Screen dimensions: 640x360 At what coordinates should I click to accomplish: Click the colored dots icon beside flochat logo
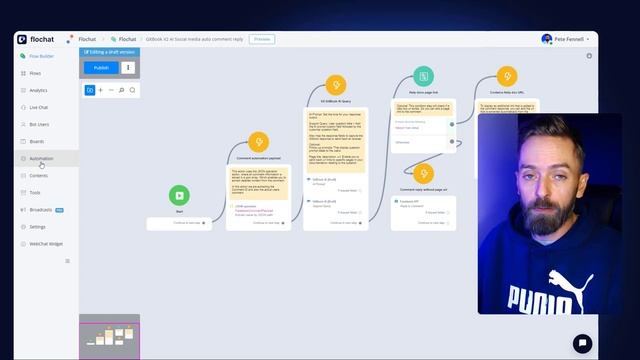click(69, 39)
